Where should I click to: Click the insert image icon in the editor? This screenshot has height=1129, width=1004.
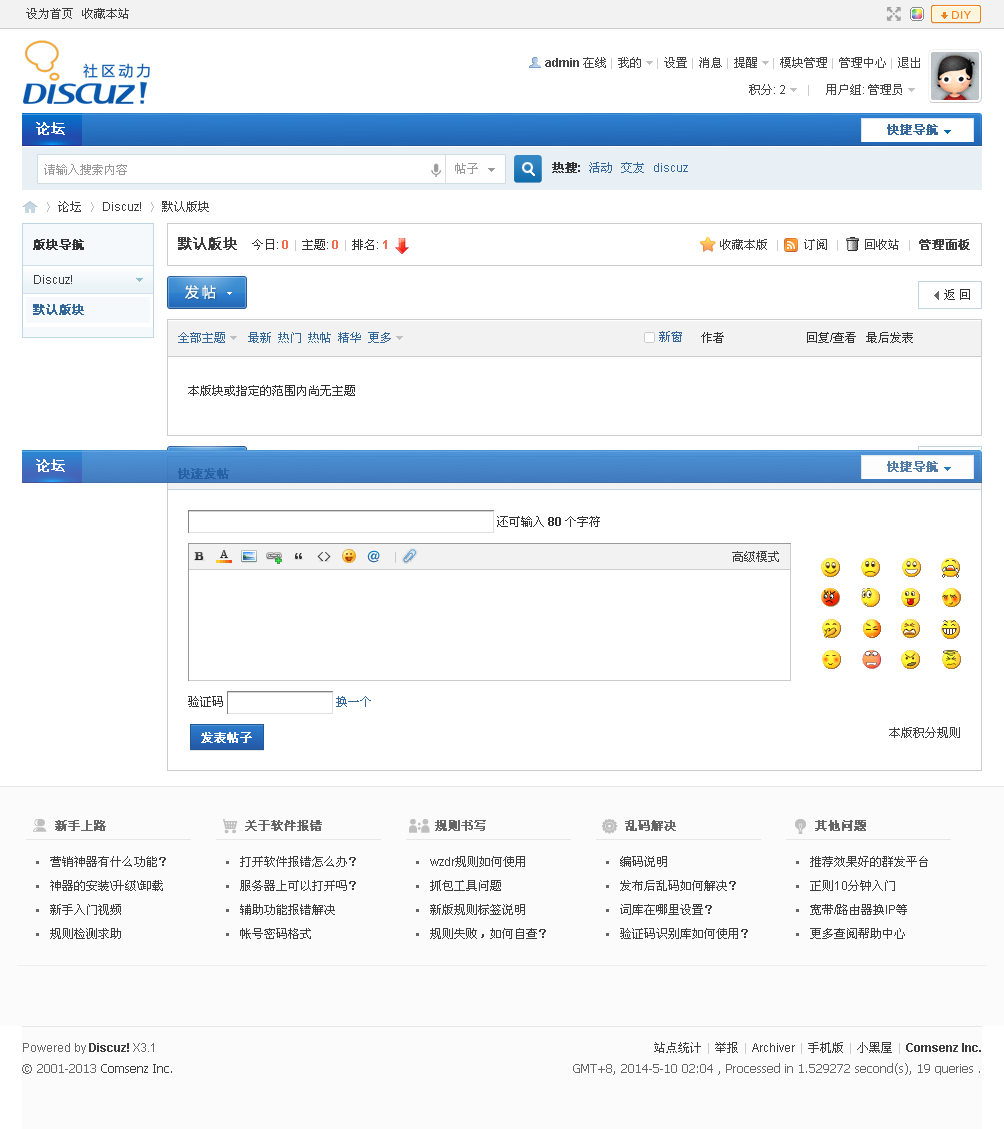click(x=248, y=556)
